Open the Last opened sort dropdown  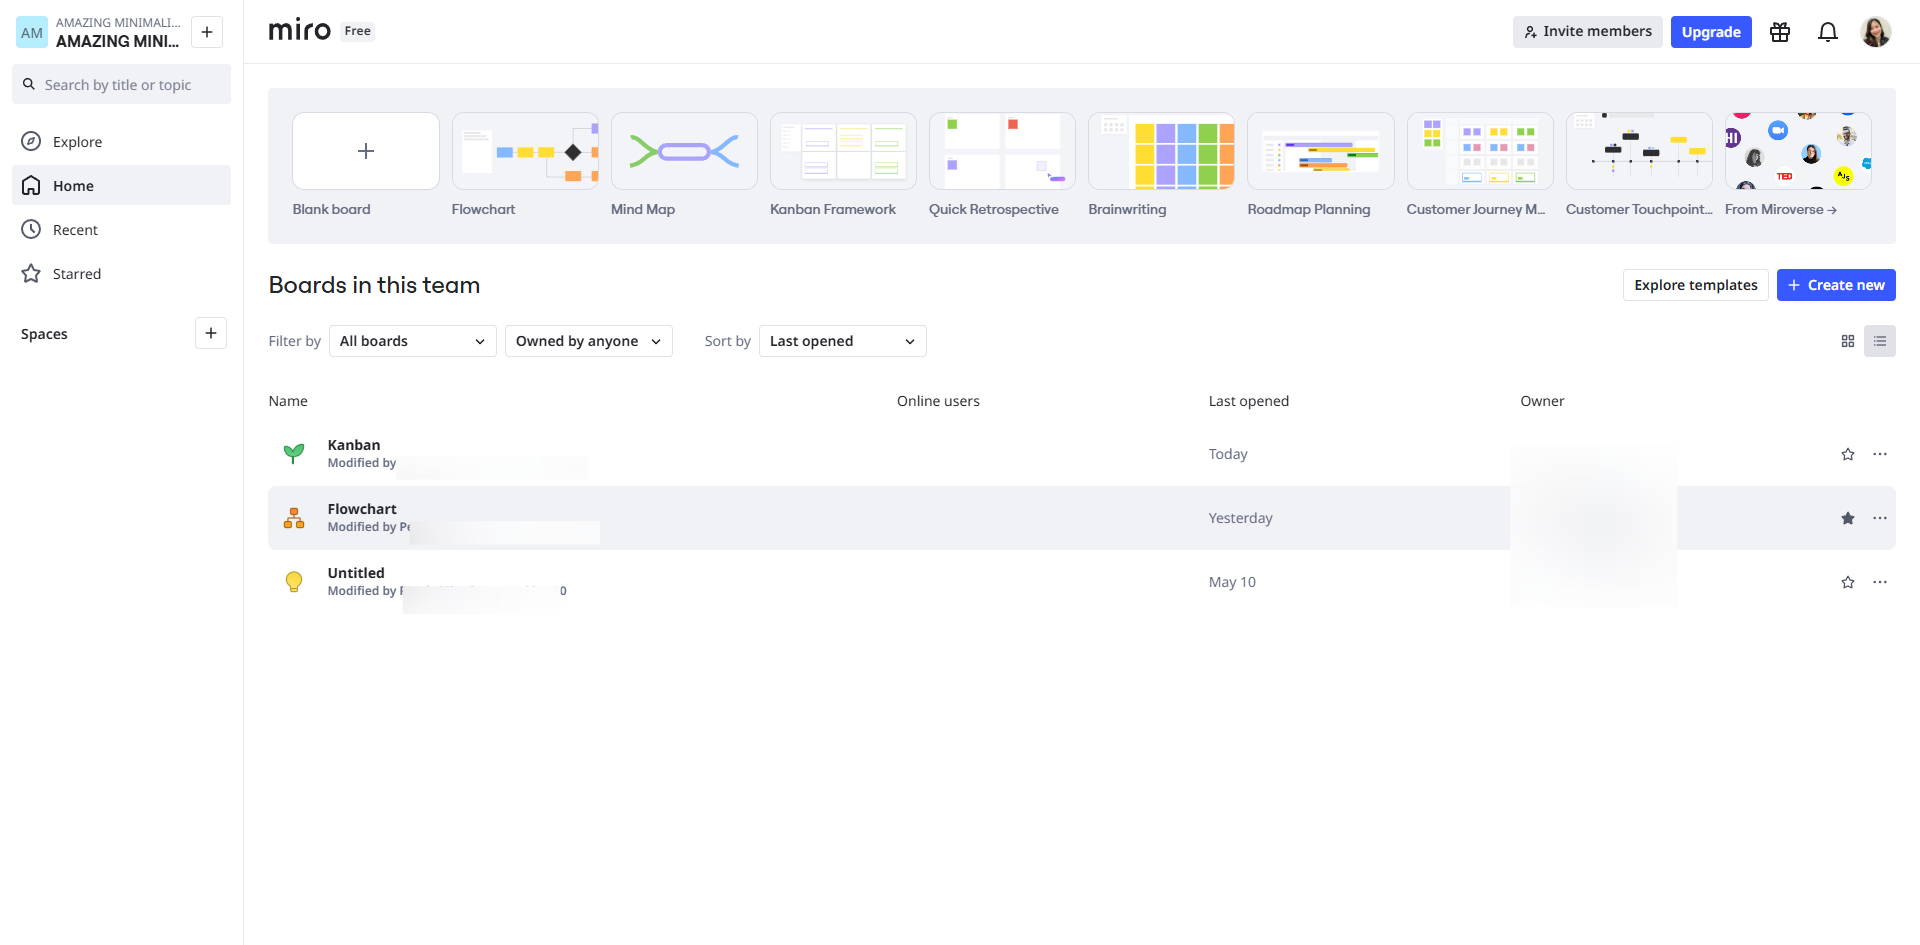[x=842, y=341]
